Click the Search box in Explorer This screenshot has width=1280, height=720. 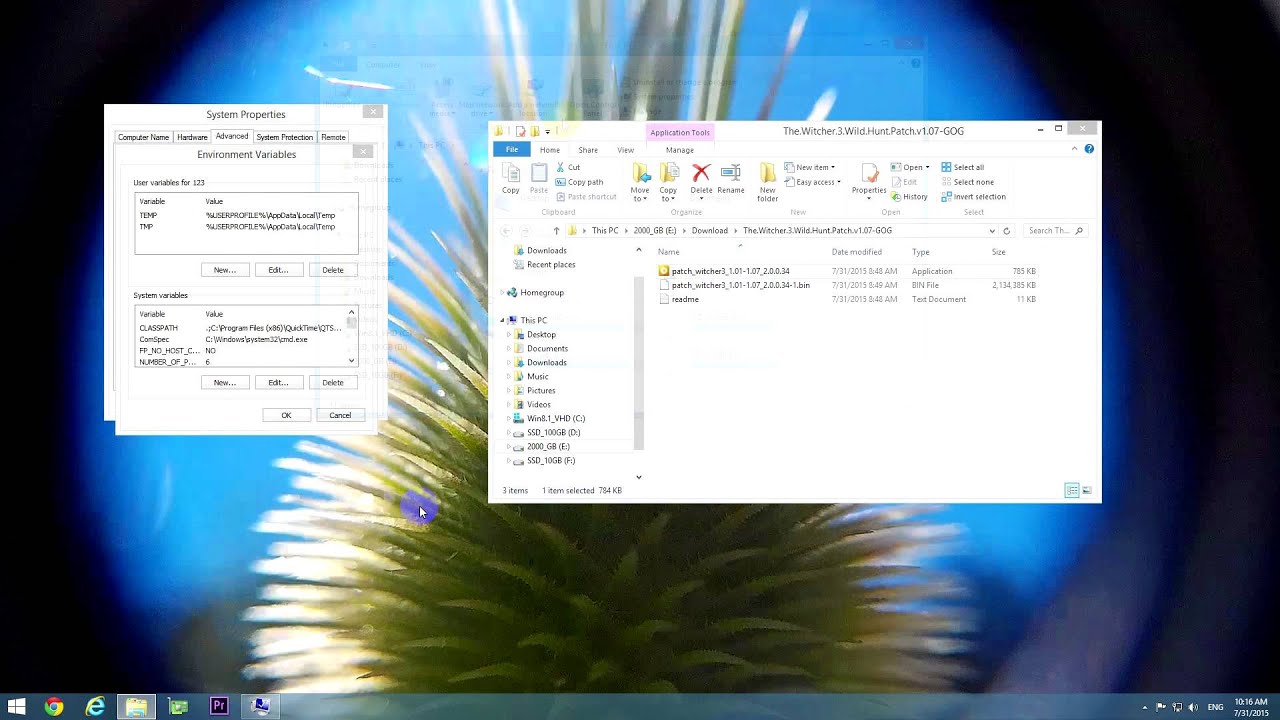[x=1054, y=231]
